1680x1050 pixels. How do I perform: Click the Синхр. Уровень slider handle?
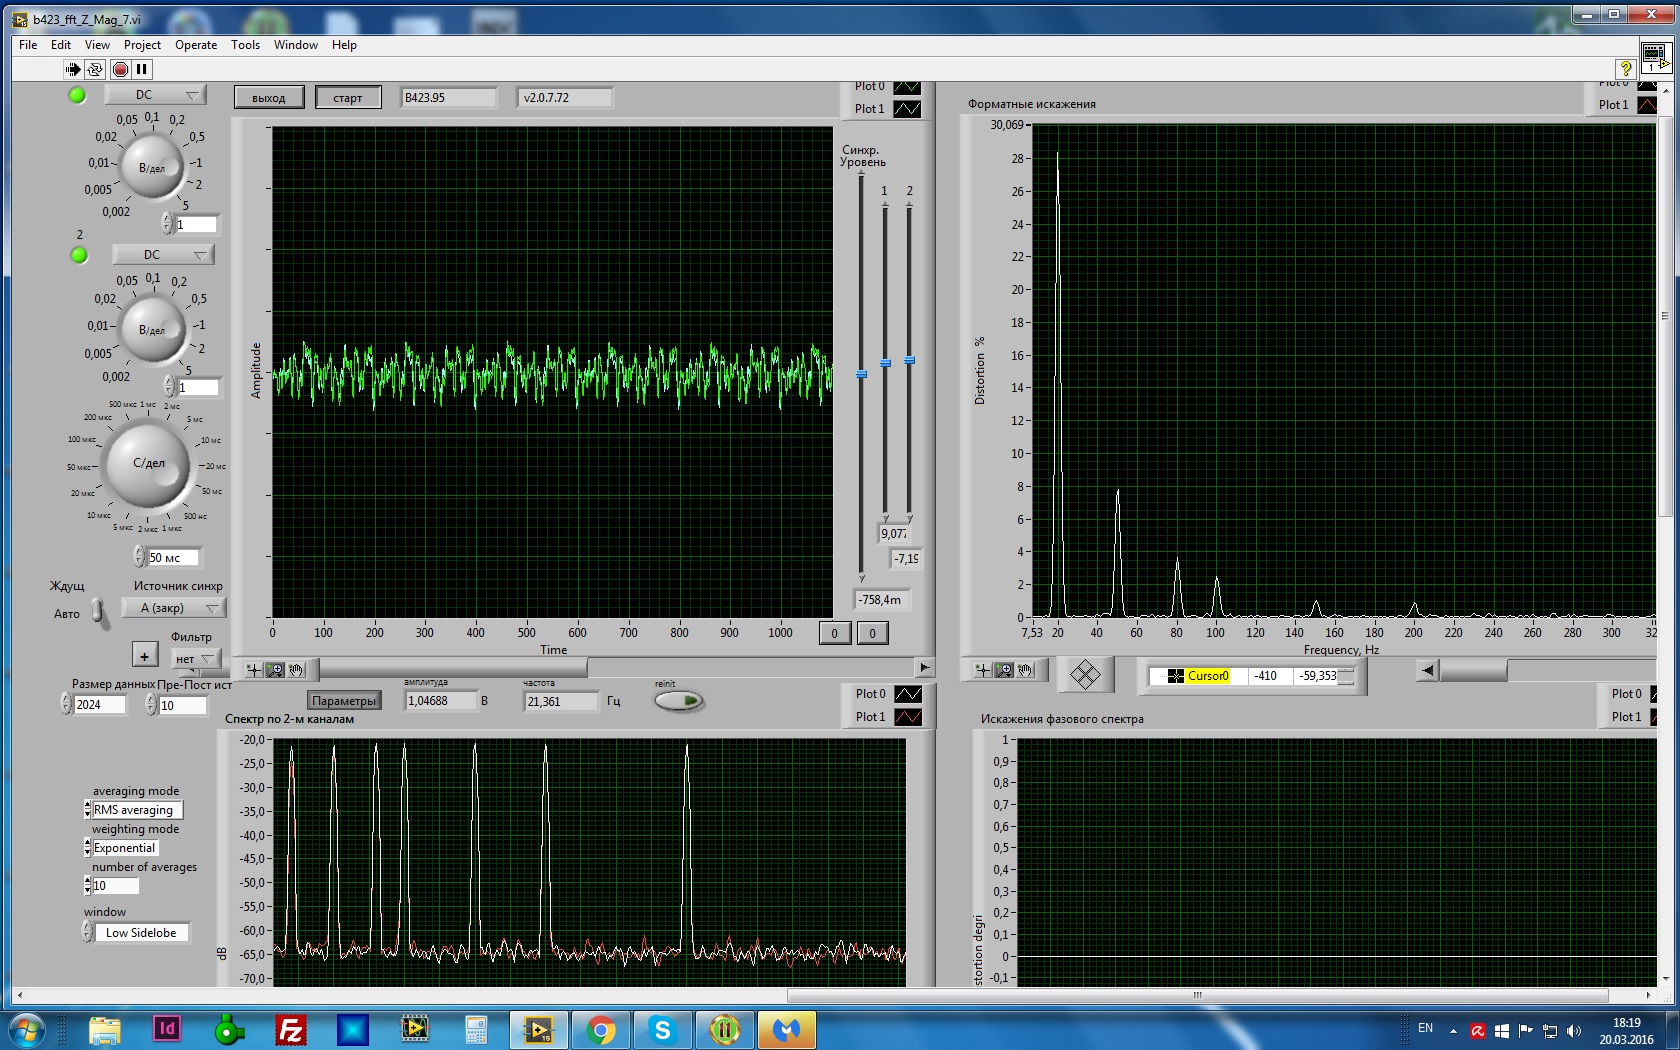coord(861,374)
